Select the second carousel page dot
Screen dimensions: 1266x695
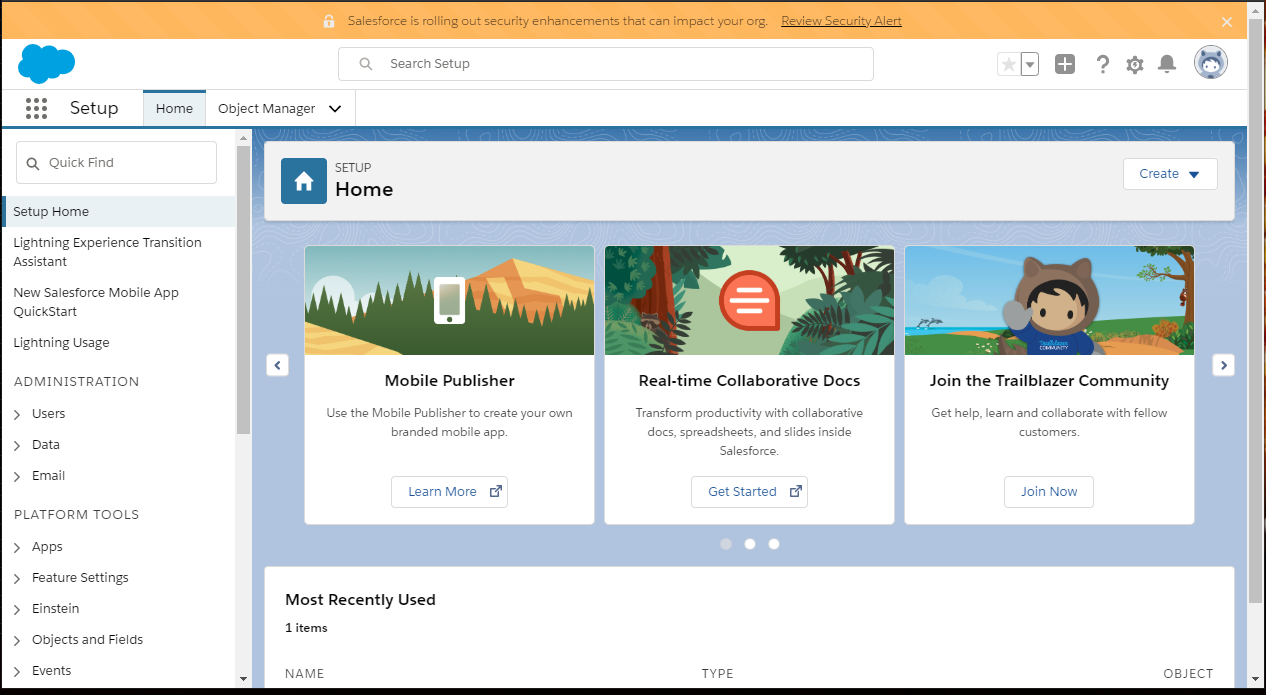pos(750,544)
